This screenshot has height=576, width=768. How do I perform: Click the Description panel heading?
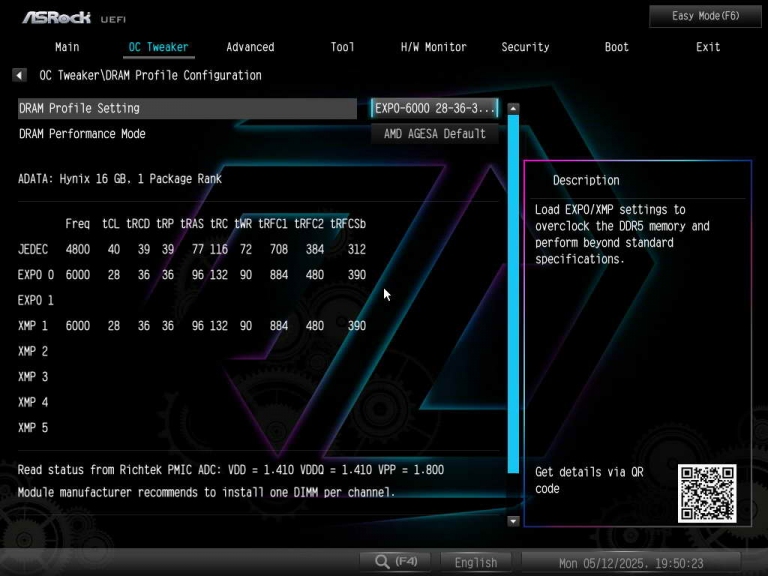(x=586, y=180)
